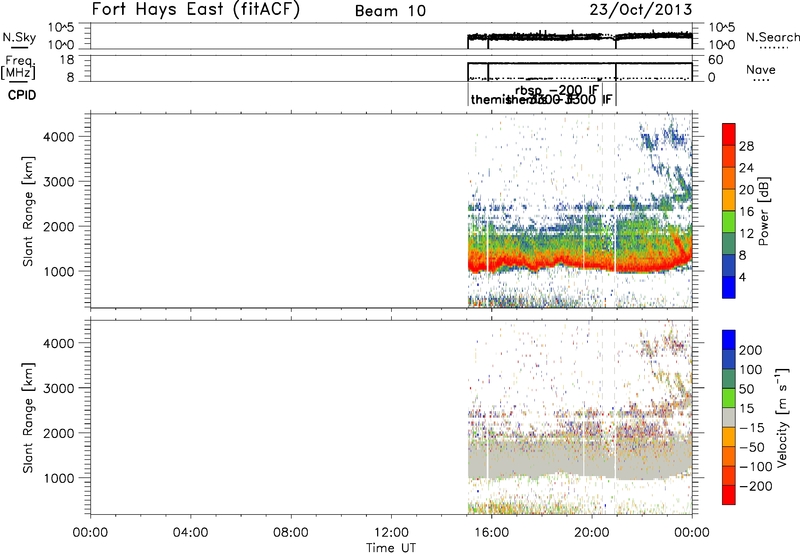This screenshot has height=554, width=800.
Task: Click the velocity panel 'Slant Range [km]' label
Action: 28,418
